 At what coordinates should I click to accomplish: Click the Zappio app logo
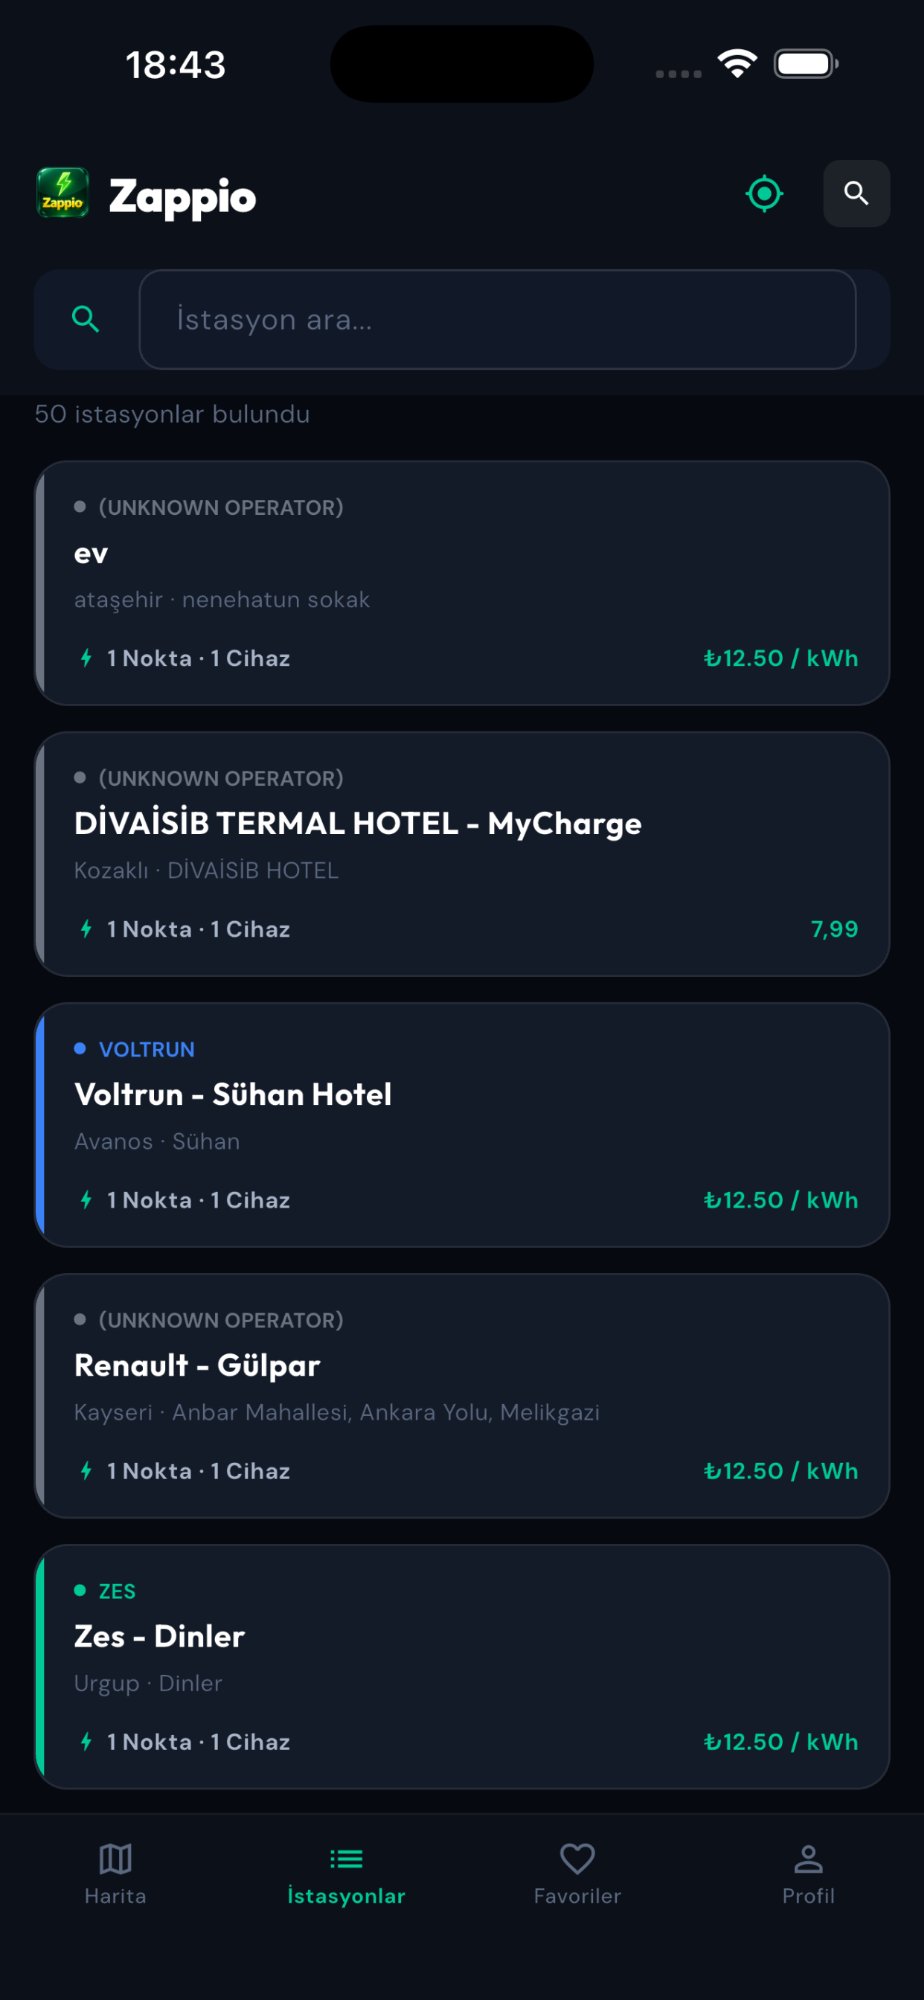(x=63, y=194)
